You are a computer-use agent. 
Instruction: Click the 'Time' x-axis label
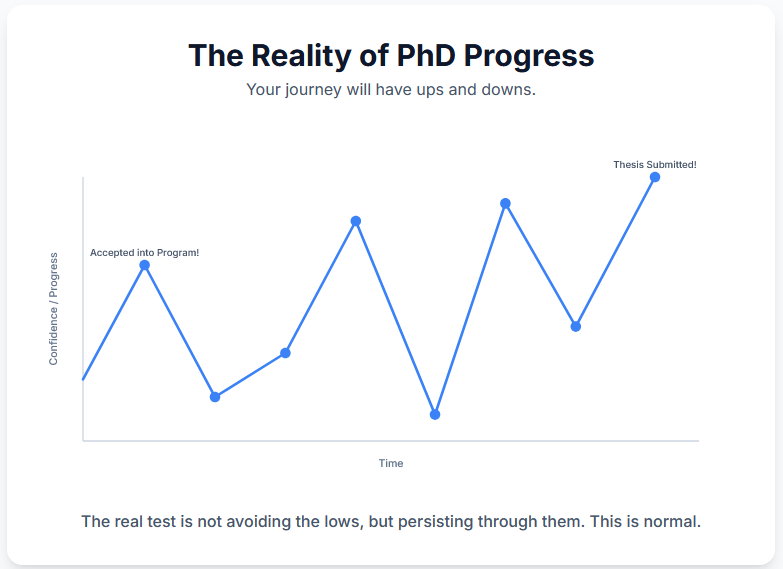coord(391,463)
